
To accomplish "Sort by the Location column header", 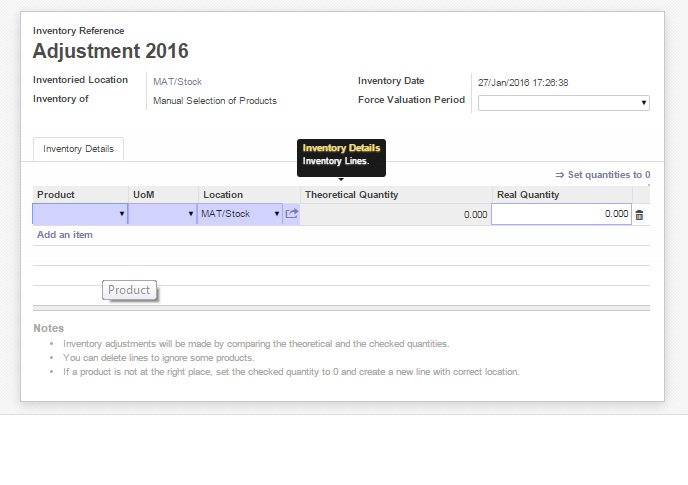I will [249, 194].
